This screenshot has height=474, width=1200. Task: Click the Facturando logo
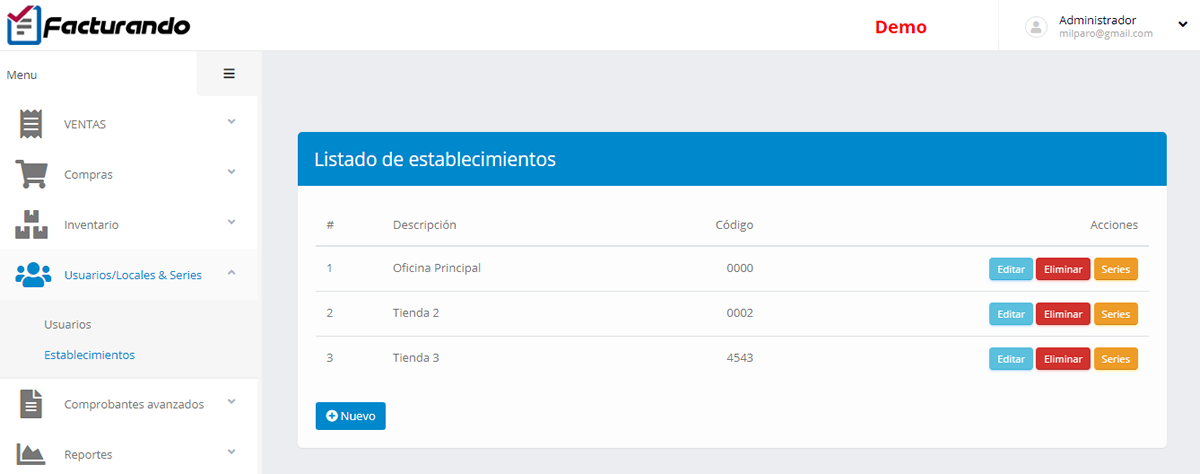tap(98, 25)
